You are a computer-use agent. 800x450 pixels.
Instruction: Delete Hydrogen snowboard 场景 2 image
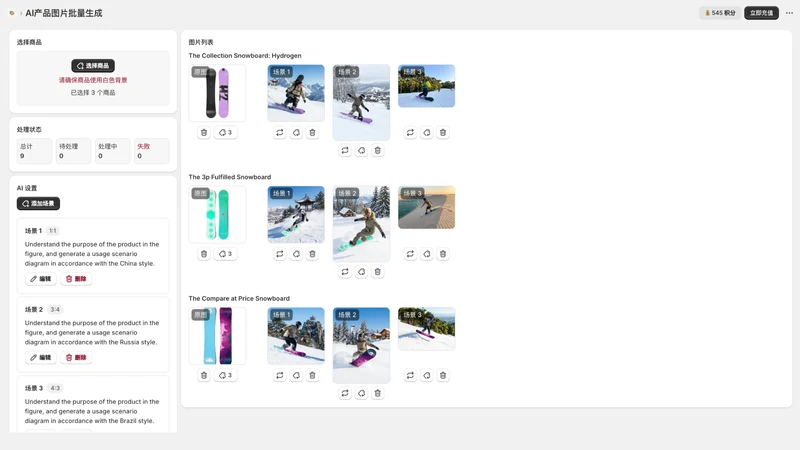pyautogui.click(x=378, y=151)
